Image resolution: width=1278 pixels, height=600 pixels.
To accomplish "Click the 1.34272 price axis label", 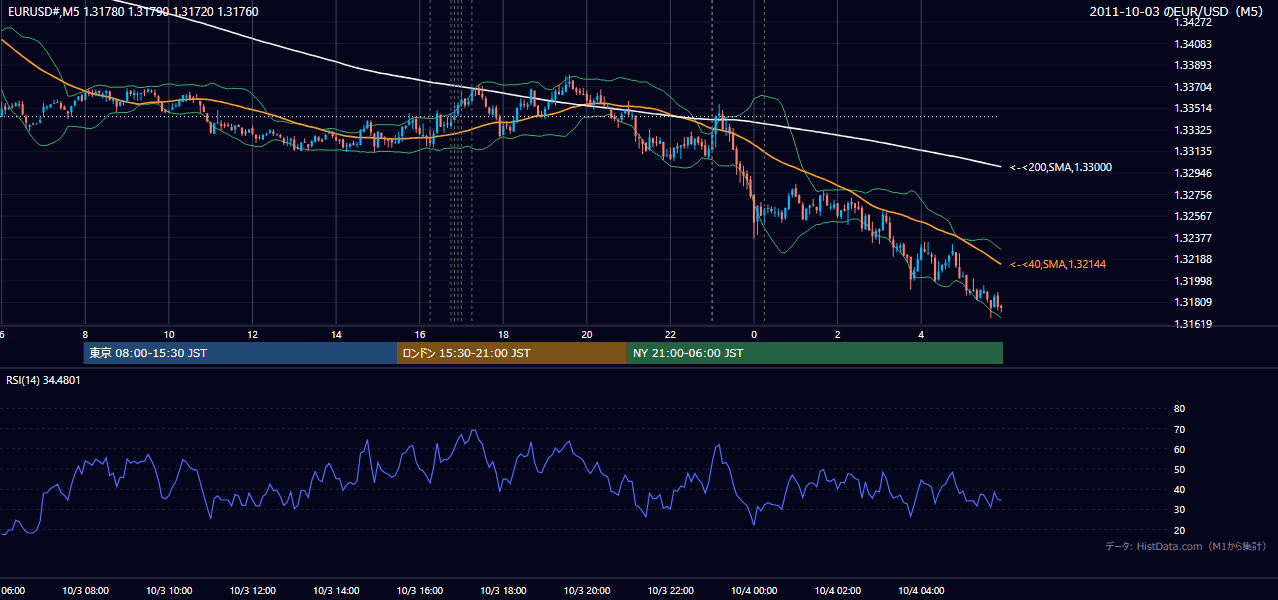I will [1192, 22].
